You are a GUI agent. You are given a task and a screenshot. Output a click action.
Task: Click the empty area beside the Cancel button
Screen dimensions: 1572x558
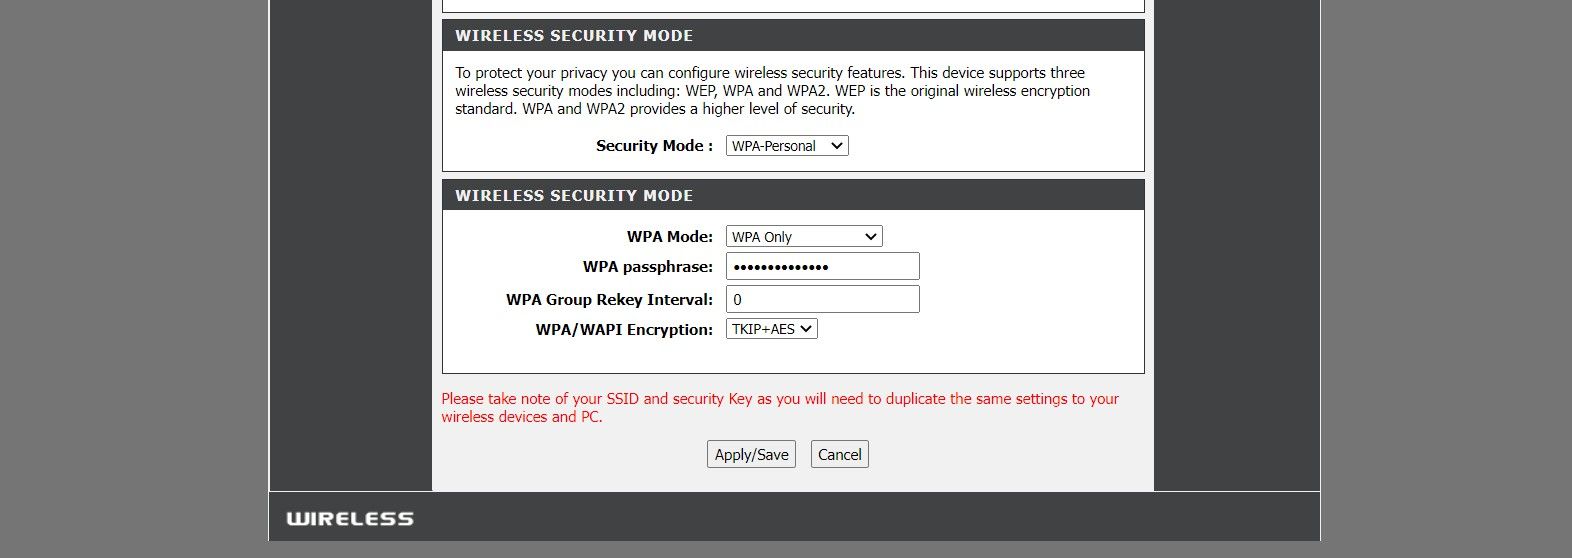[x=1000, y=455]
